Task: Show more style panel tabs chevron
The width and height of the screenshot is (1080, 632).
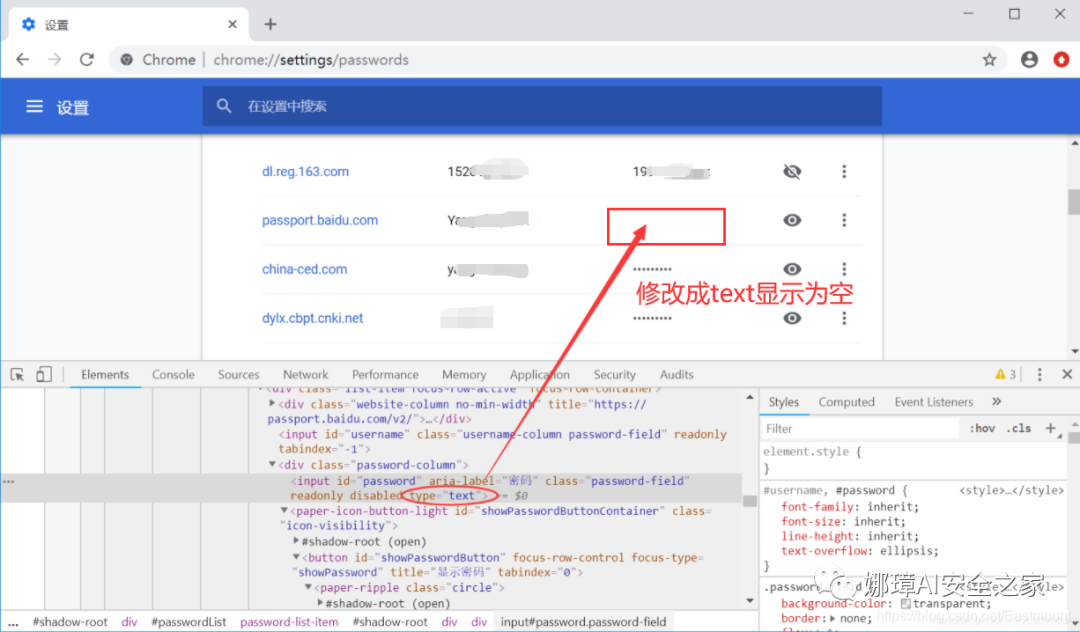Action: pos(997,401)
